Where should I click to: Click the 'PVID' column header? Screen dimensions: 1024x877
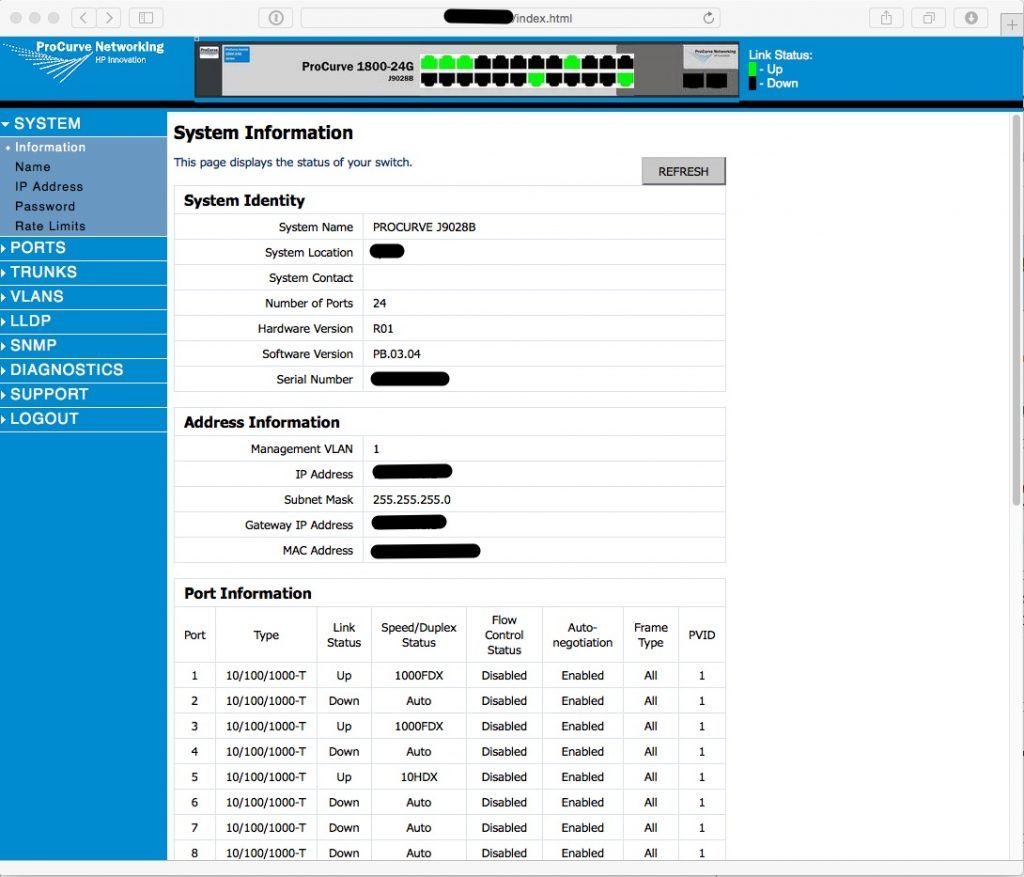pos(702,635)
